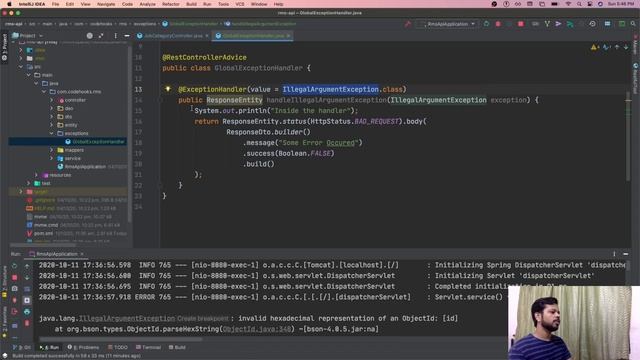Click the Rerun icon beside run configuration
This screenshot has height=360, width=640.
point(486,24)
